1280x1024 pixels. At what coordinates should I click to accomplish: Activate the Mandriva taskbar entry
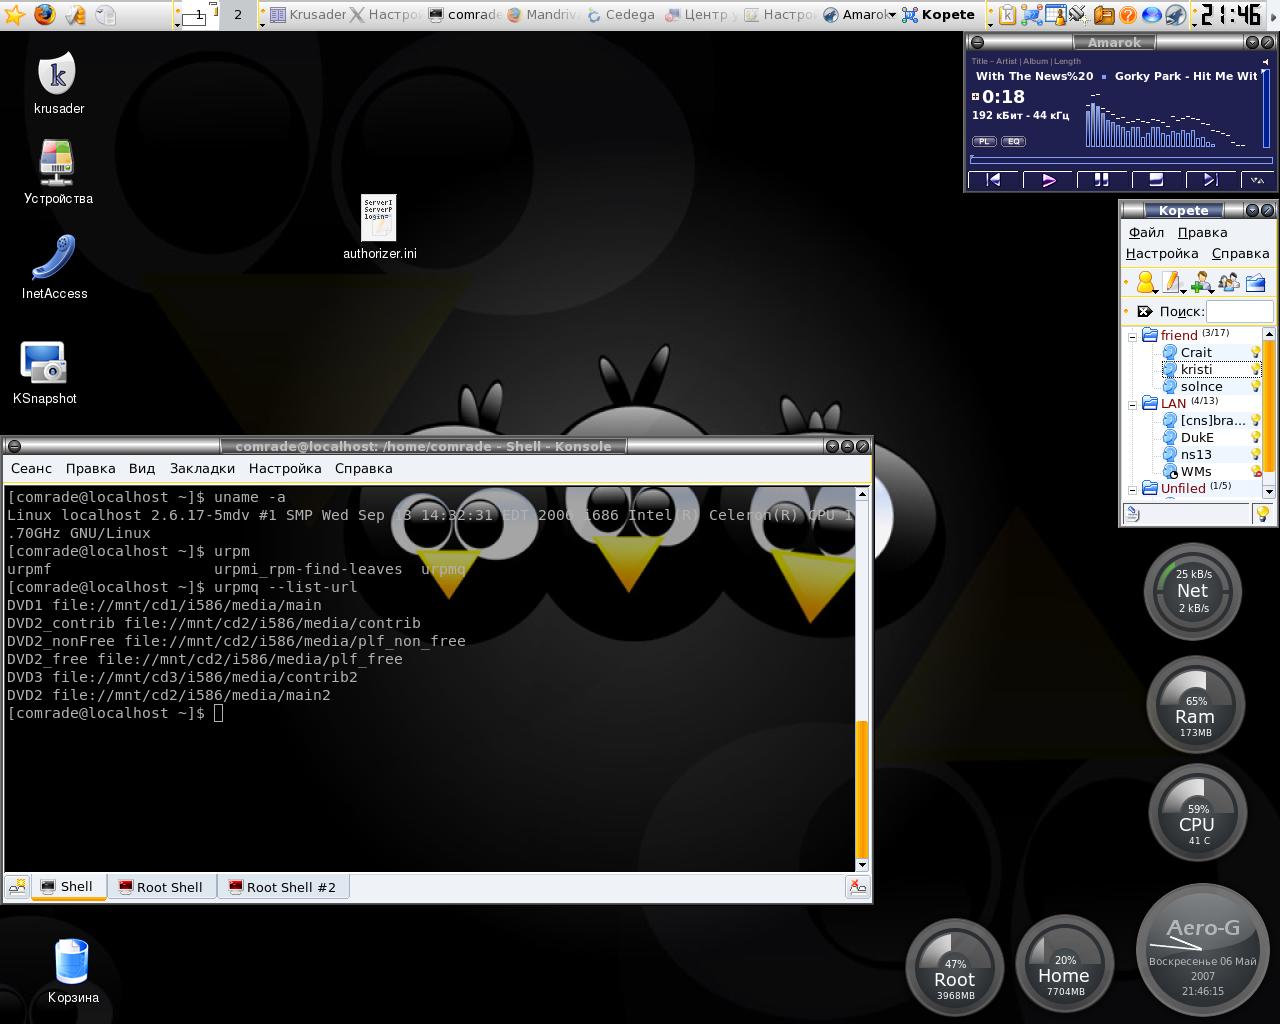point(543,15)
